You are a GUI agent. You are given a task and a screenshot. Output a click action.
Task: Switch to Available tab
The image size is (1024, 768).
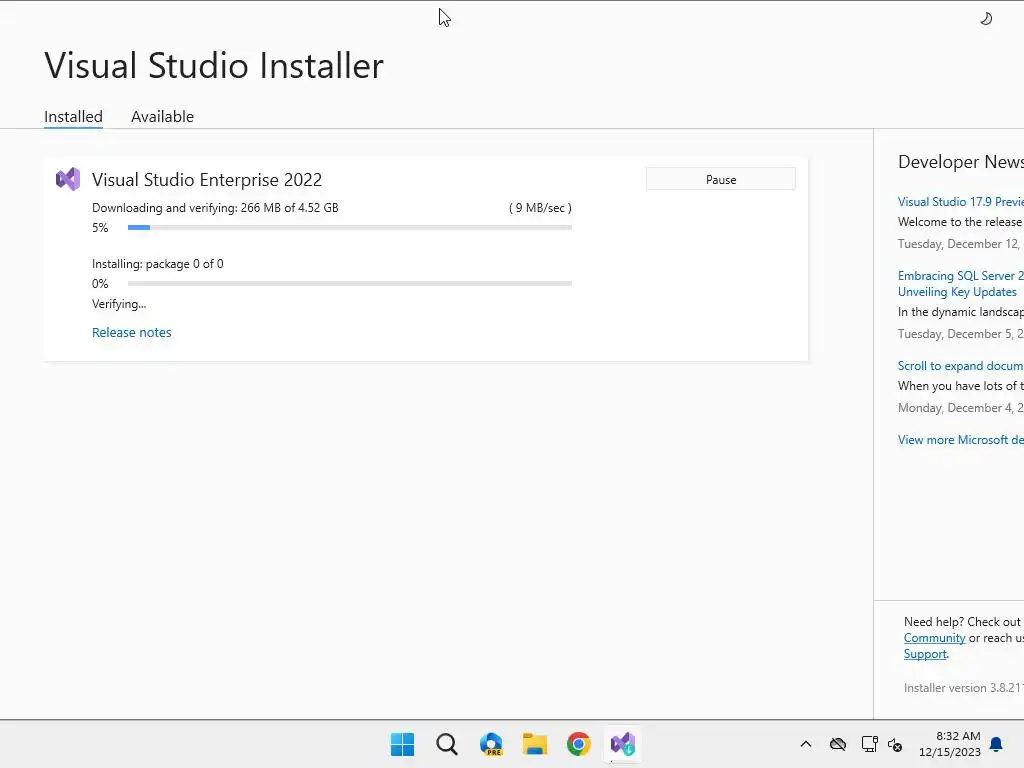tap(163, 116)
